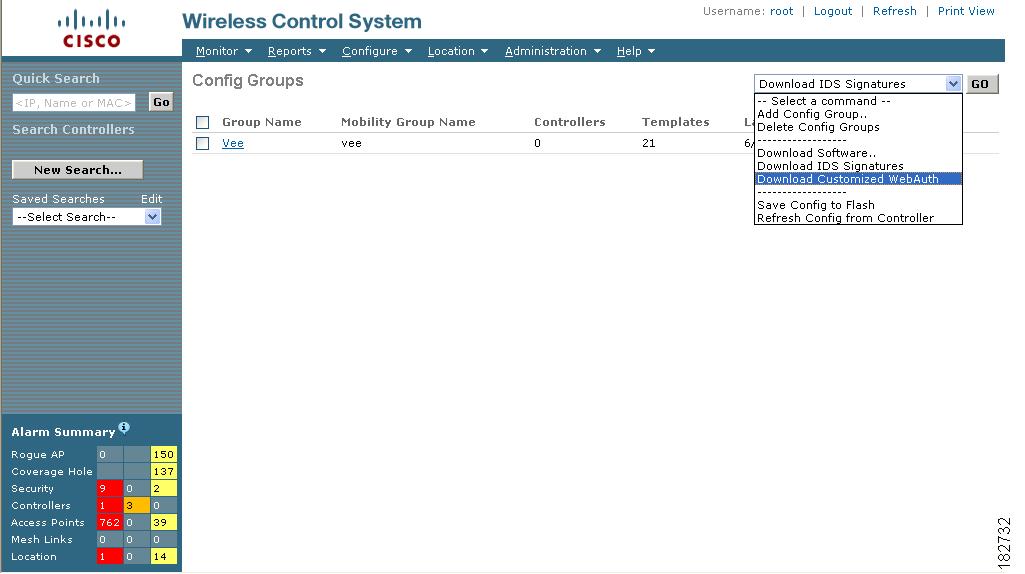Open the Administration menu
Viewport: 1025px width, 574px height.
[552, 51]
